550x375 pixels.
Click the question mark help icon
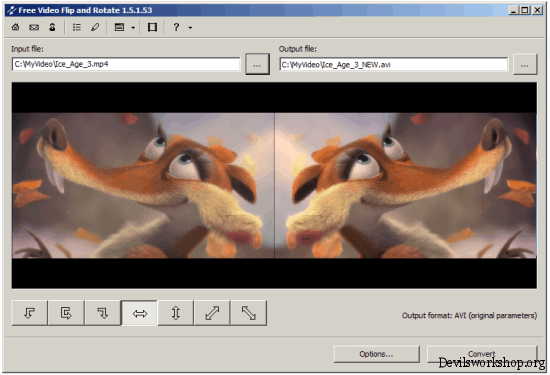coord(176,27)
